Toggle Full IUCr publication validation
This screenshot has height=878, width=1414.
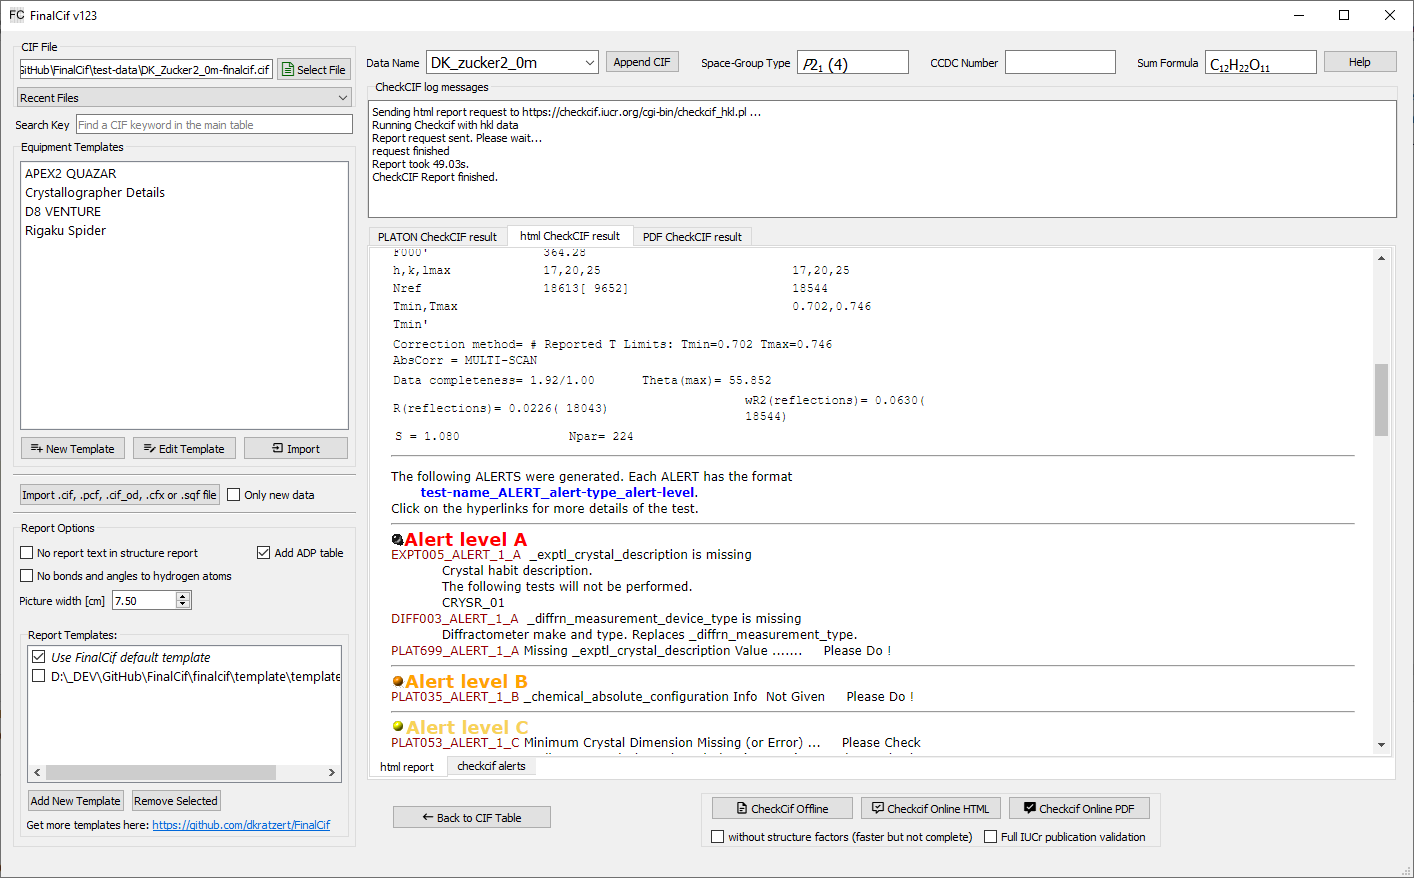click(x=991, y=837)
